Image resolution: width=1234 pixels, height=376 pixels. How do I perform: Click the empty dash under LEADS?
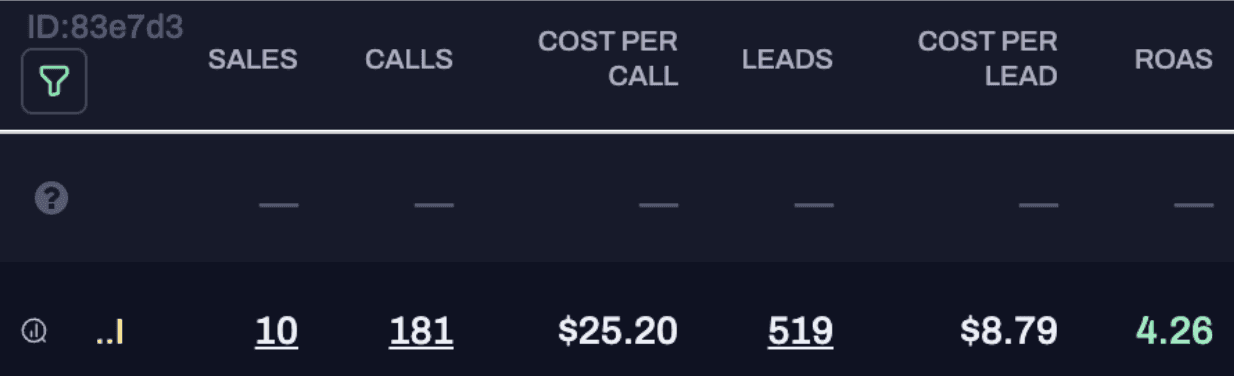(814, 205)
